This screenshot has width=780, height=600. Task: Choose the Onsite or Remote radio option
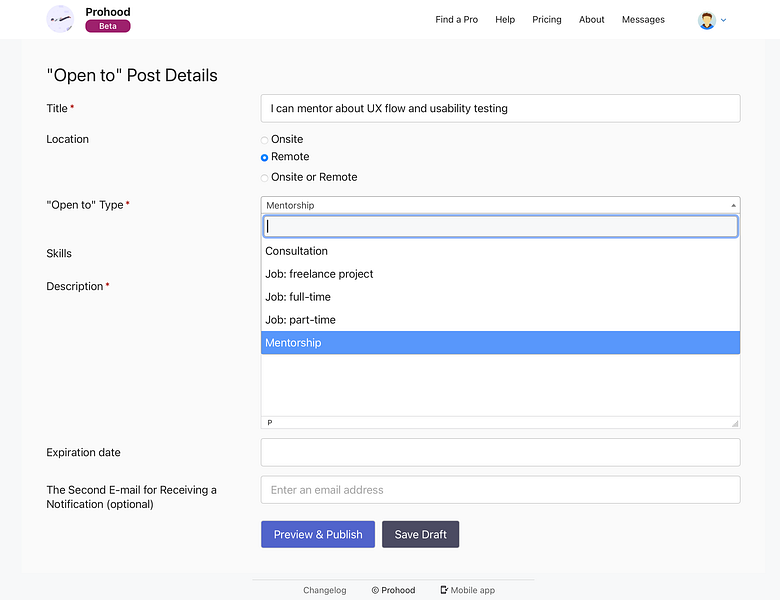coord(264,178)
